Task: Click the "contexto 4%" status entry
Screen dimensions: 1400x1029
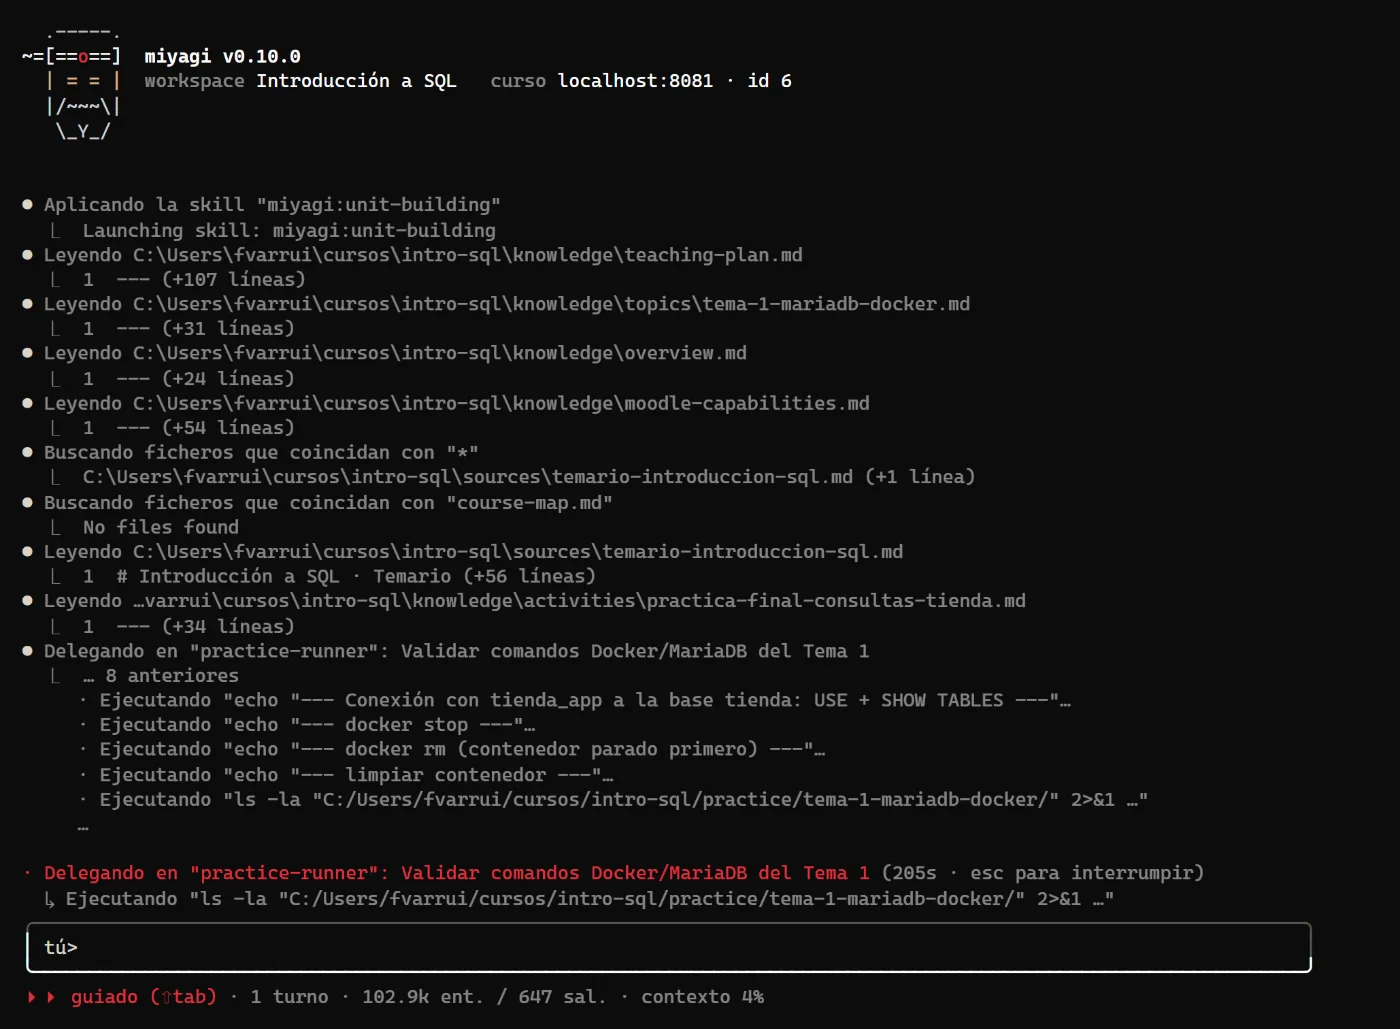Action: pyautogui.click(x=702, y=997)
